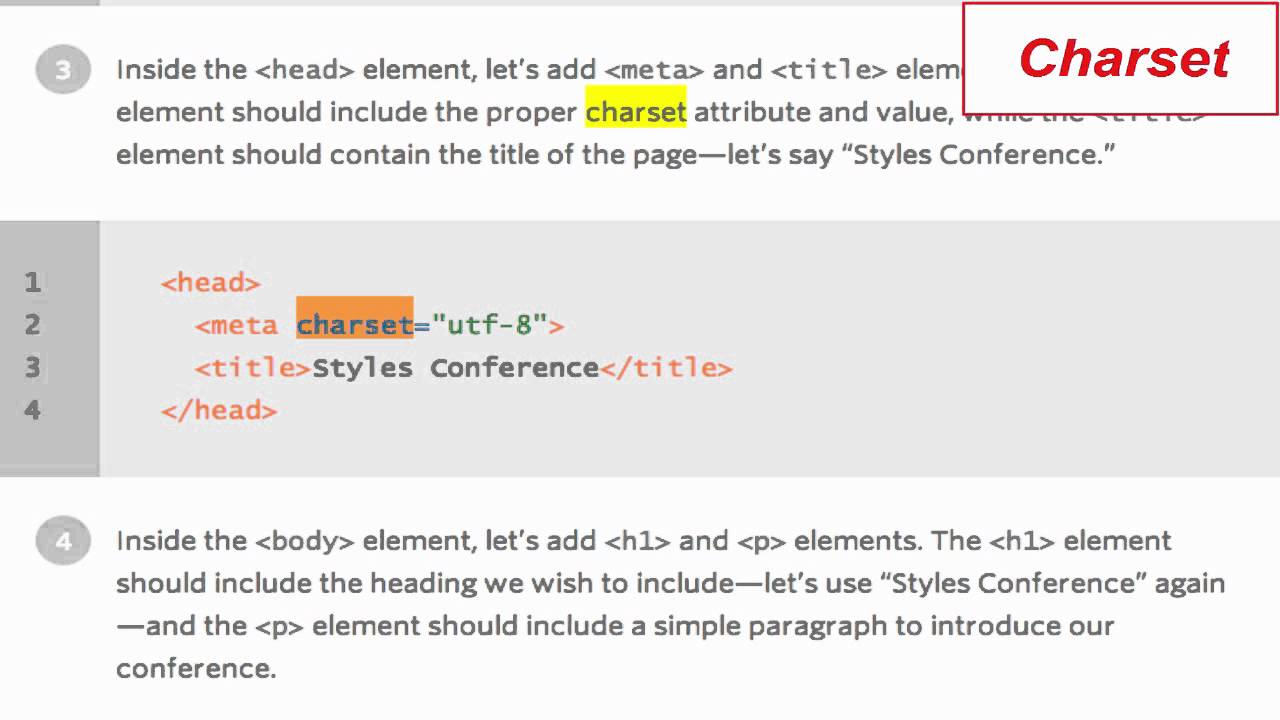Click the closing </title> tag in code
1280x720 pixels.
click(x=666, y=367)
